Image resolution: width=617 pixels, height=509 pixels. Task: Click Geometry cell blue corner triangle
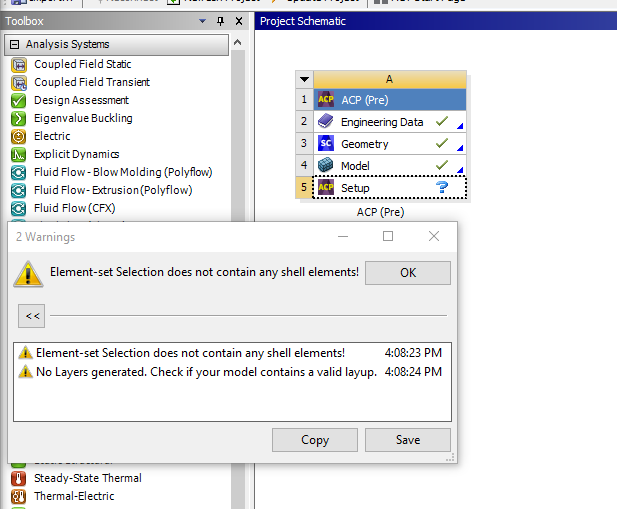460,148
